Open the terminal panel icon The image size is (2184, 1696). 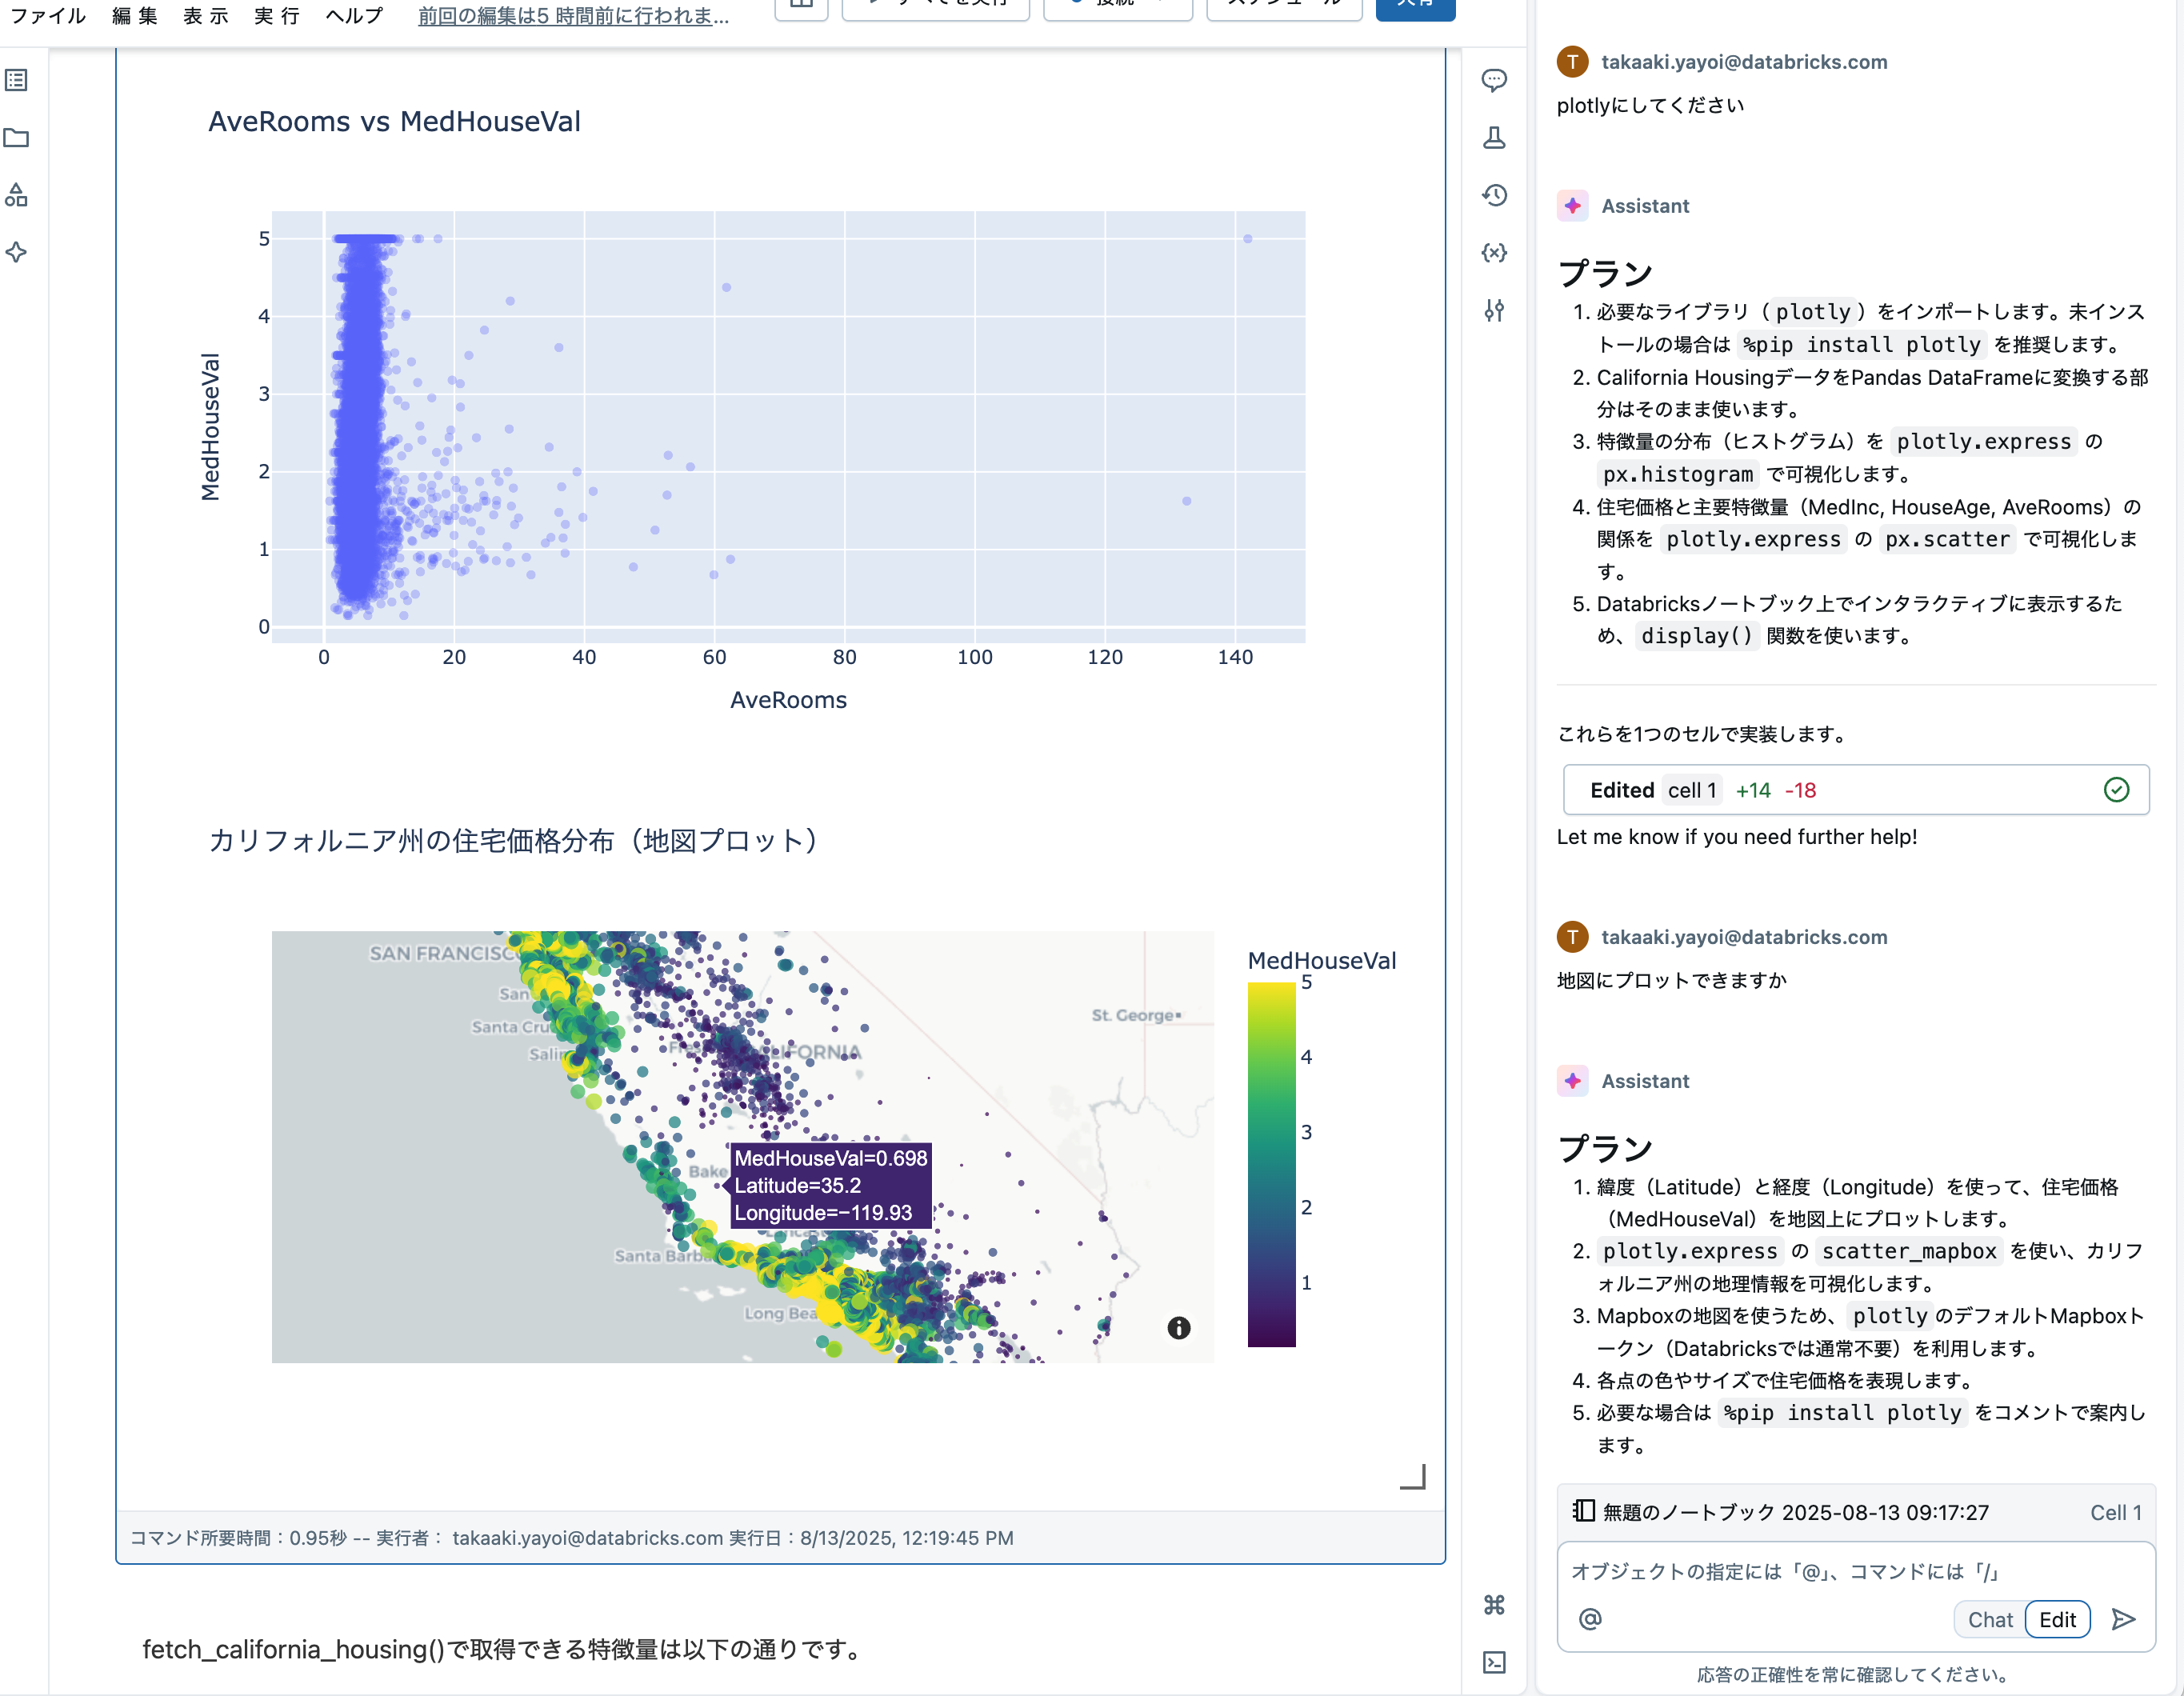pos(1494,1662)
